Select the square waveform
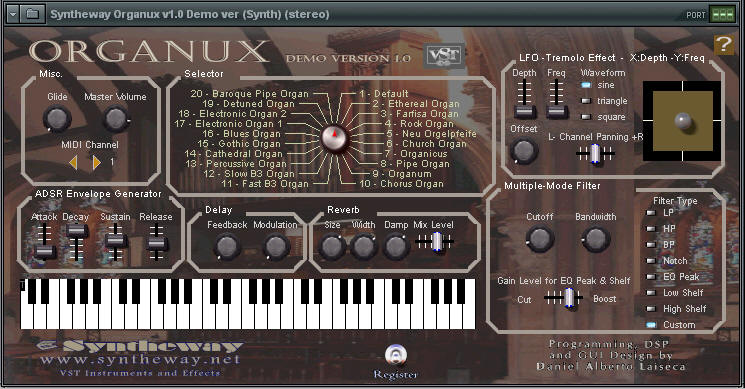Image resolution: width=745 pixels, height=389 pixels. click(x=586, y=117)
